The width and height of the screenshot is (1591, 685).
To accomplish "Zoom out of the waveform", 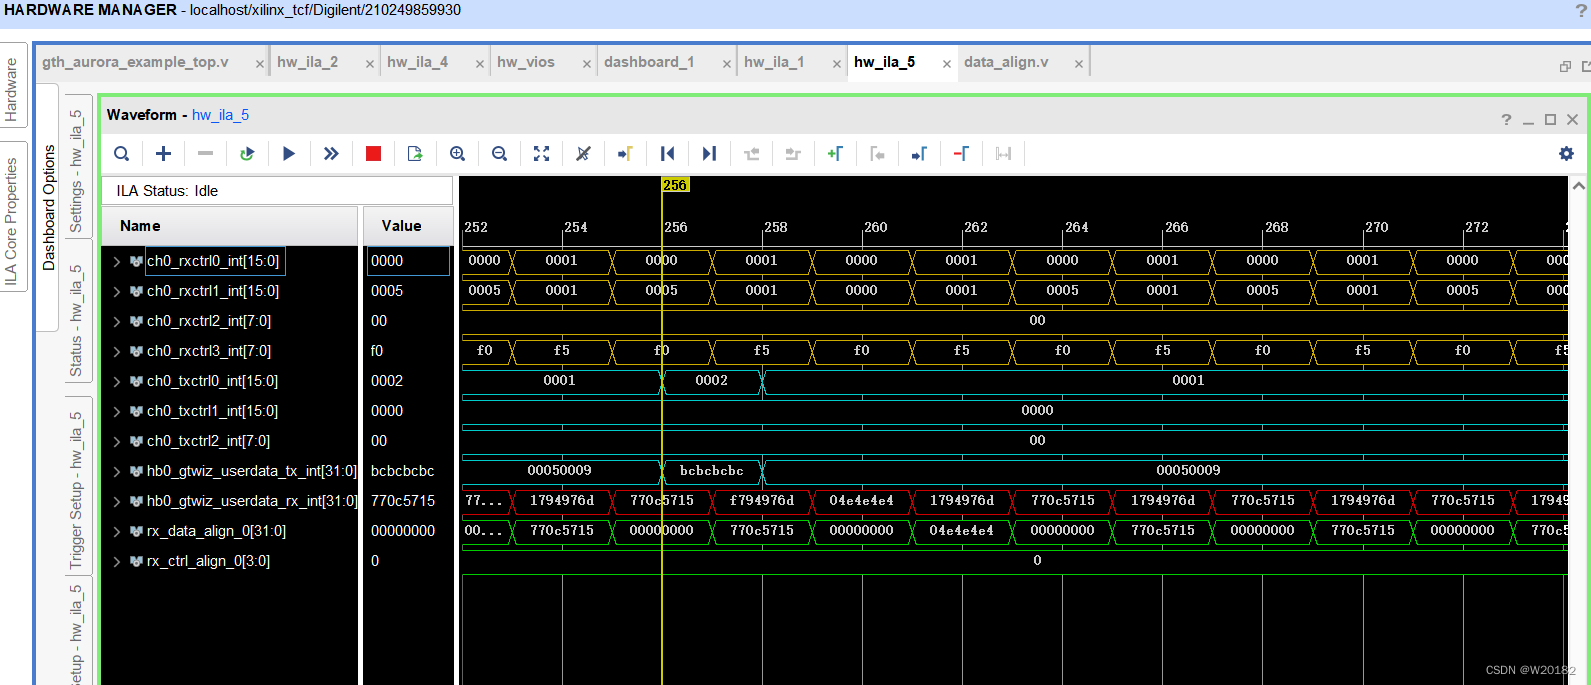I will point(499,154).
